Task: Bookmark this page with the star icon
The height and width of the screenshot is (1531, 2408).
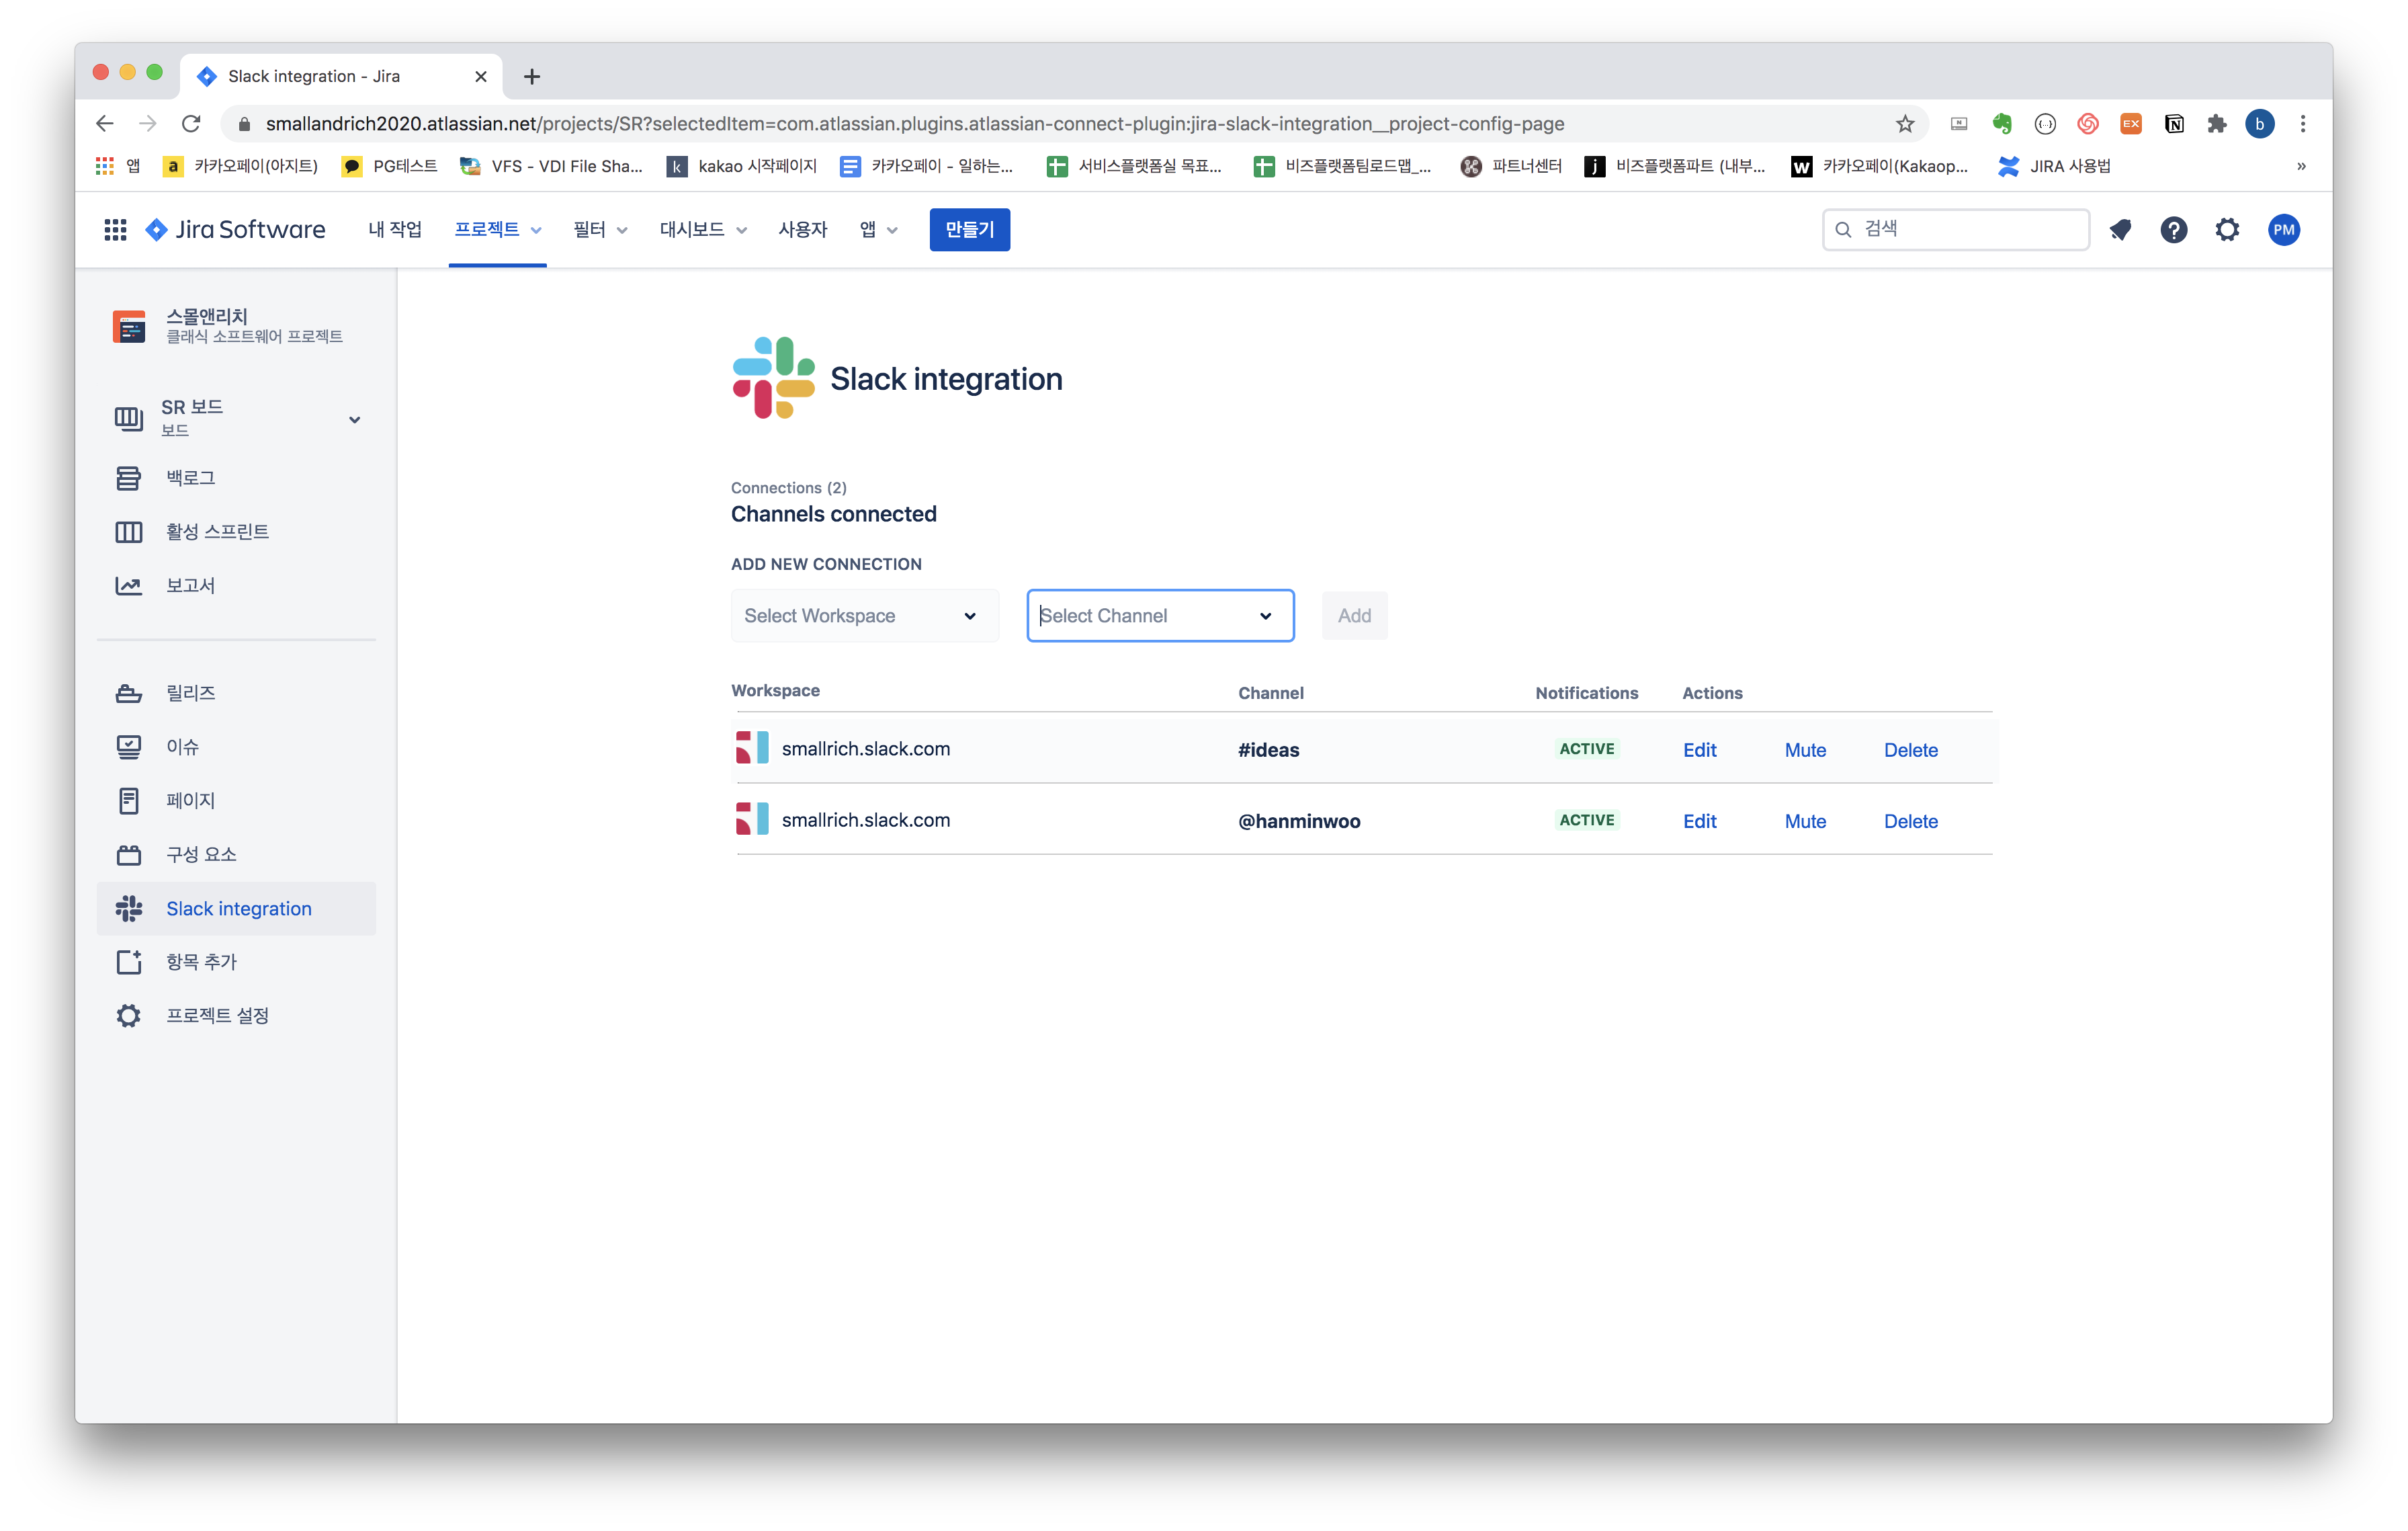Action: [x=1905, y=124]
